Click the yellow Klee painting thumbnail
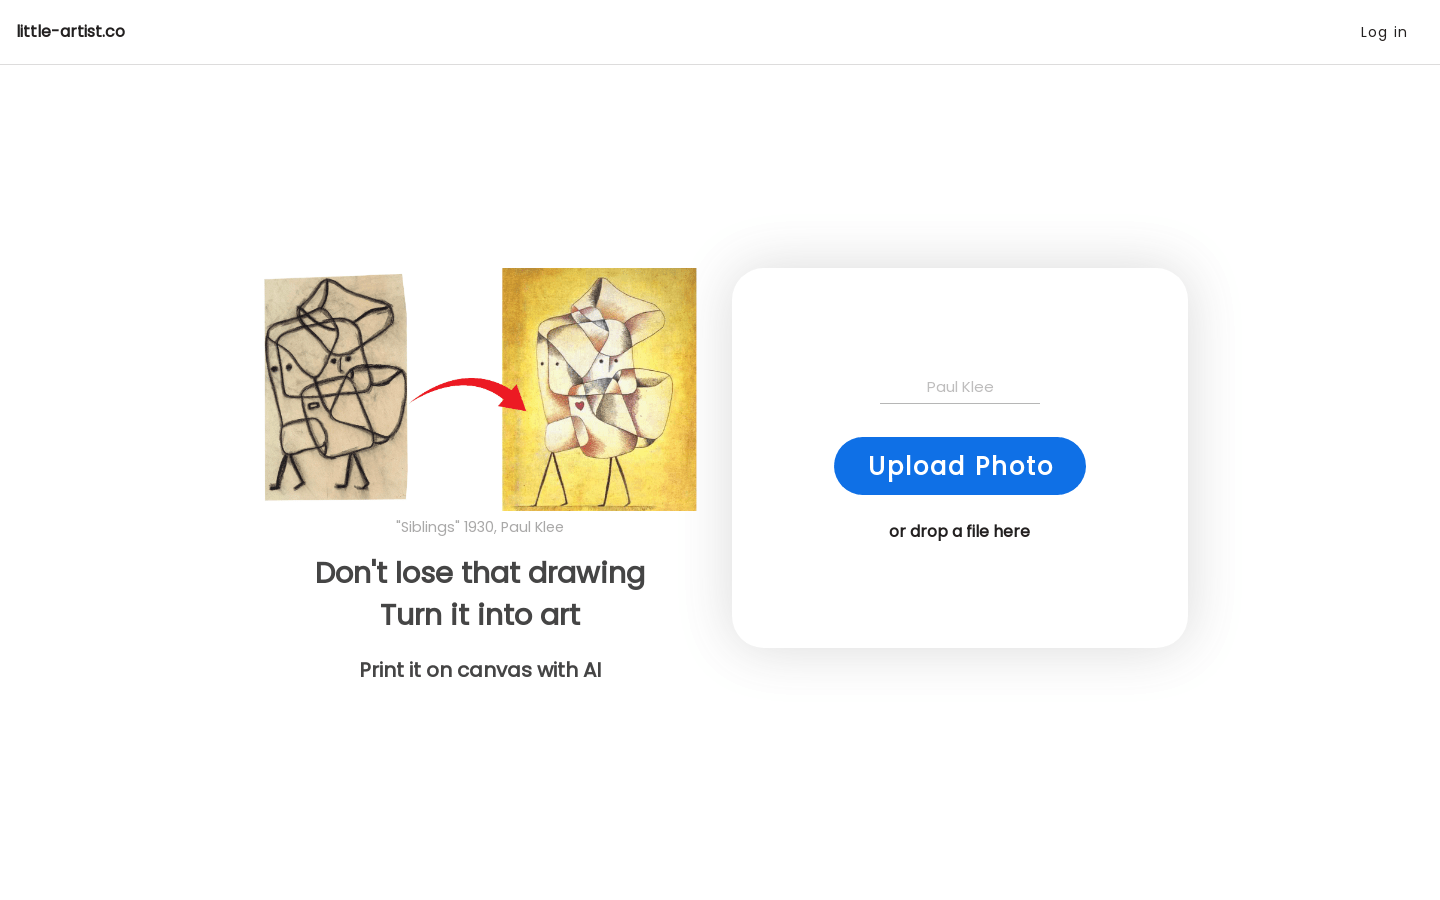Screen dimensions: 1440x900 [x=599, y=389]
